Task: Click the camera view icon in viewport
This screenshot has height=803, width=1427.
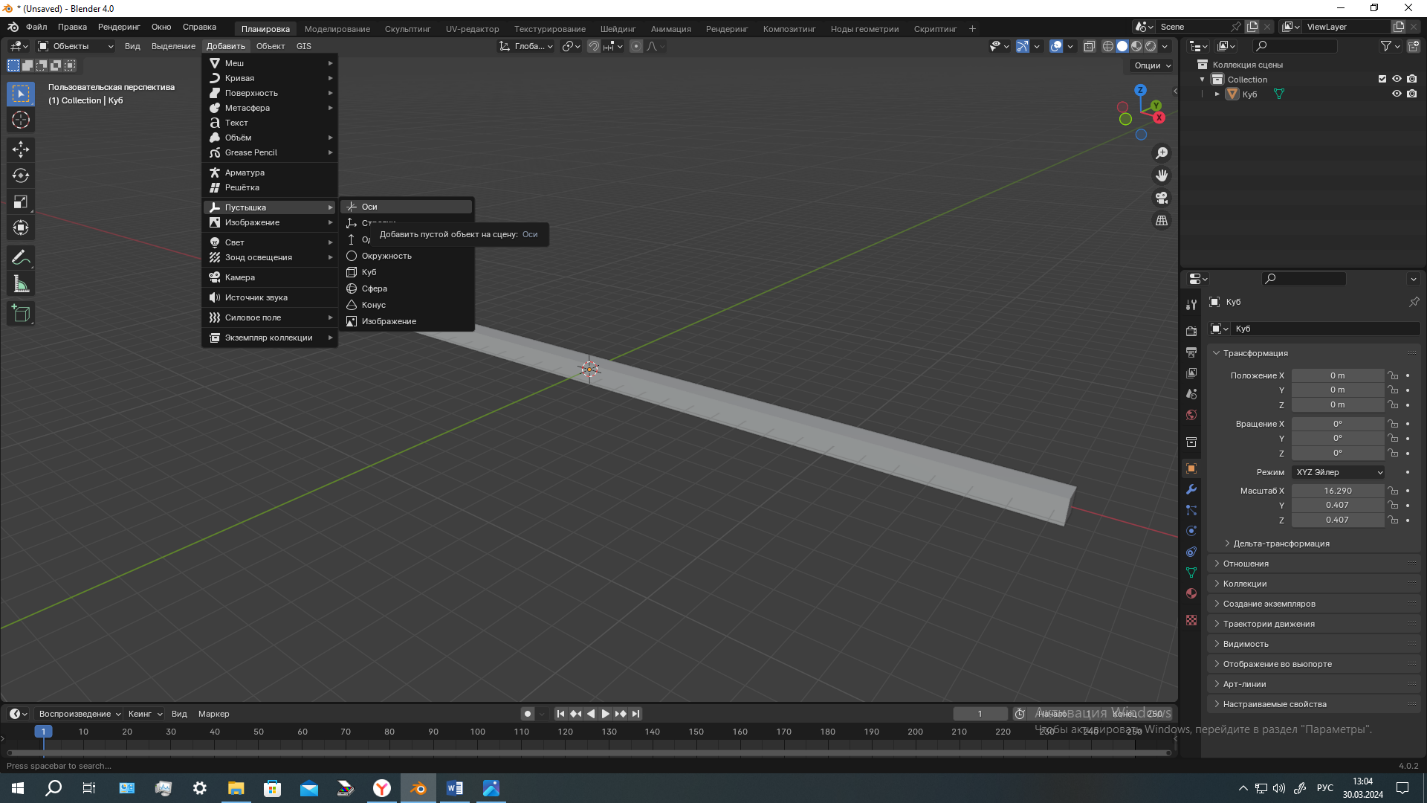Action: [1162, 198]
